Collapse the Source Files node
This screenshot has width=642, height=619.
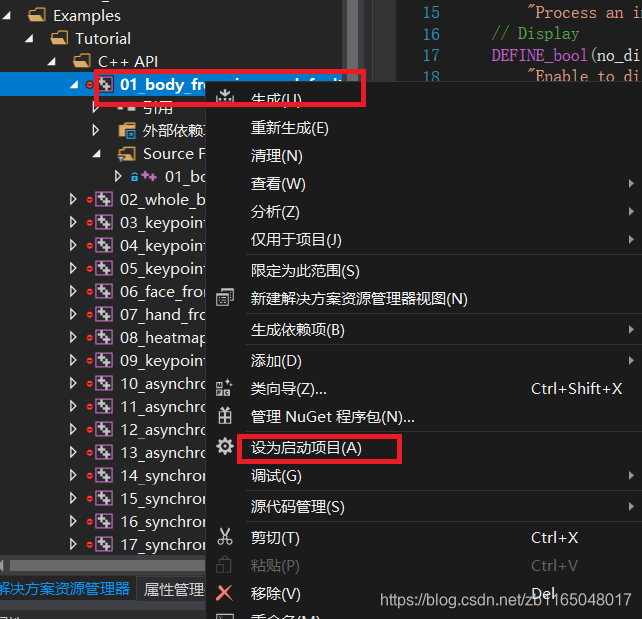(x=97, y=154)
